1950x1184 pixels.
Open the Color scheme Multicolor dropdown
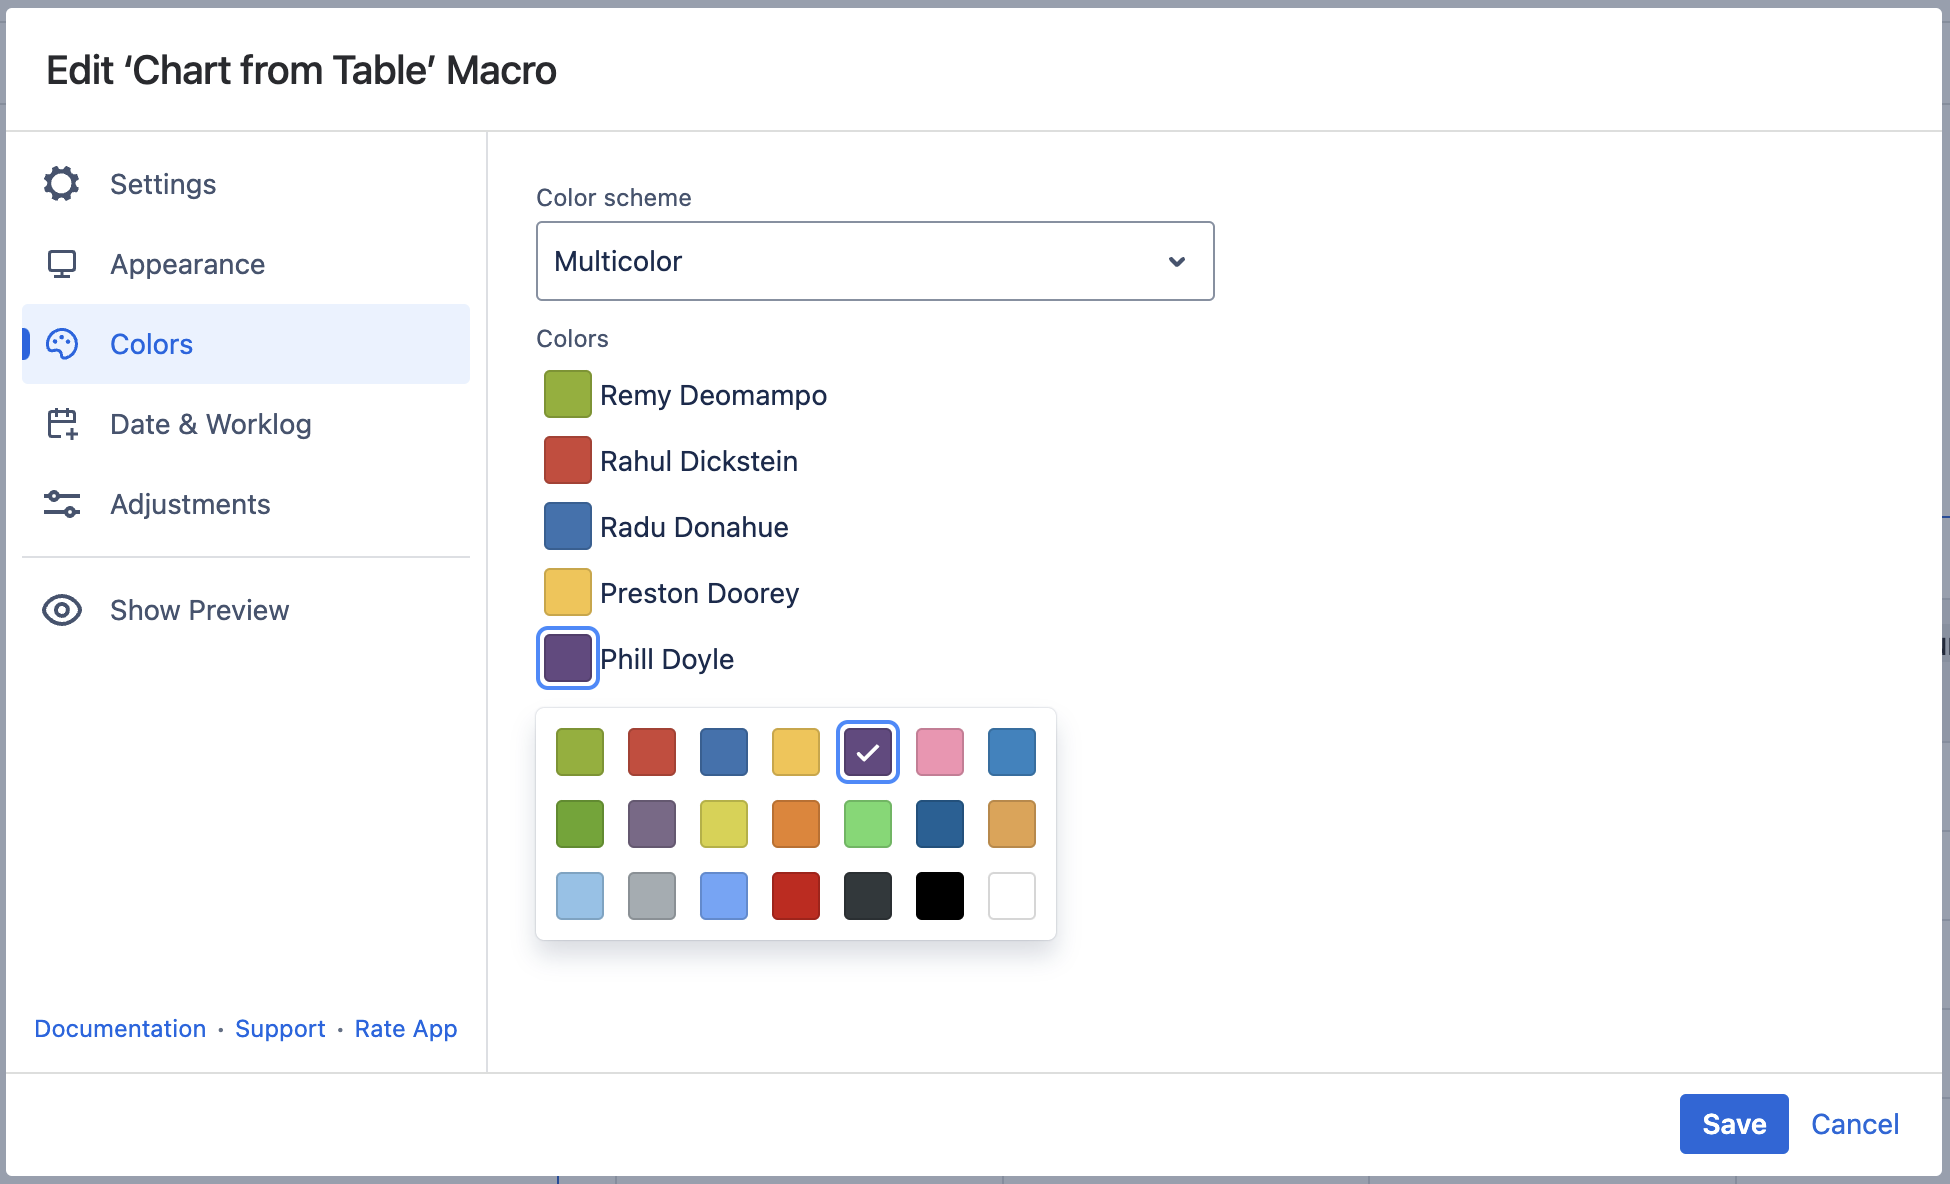pyautogui.click(x=874, y=261)
